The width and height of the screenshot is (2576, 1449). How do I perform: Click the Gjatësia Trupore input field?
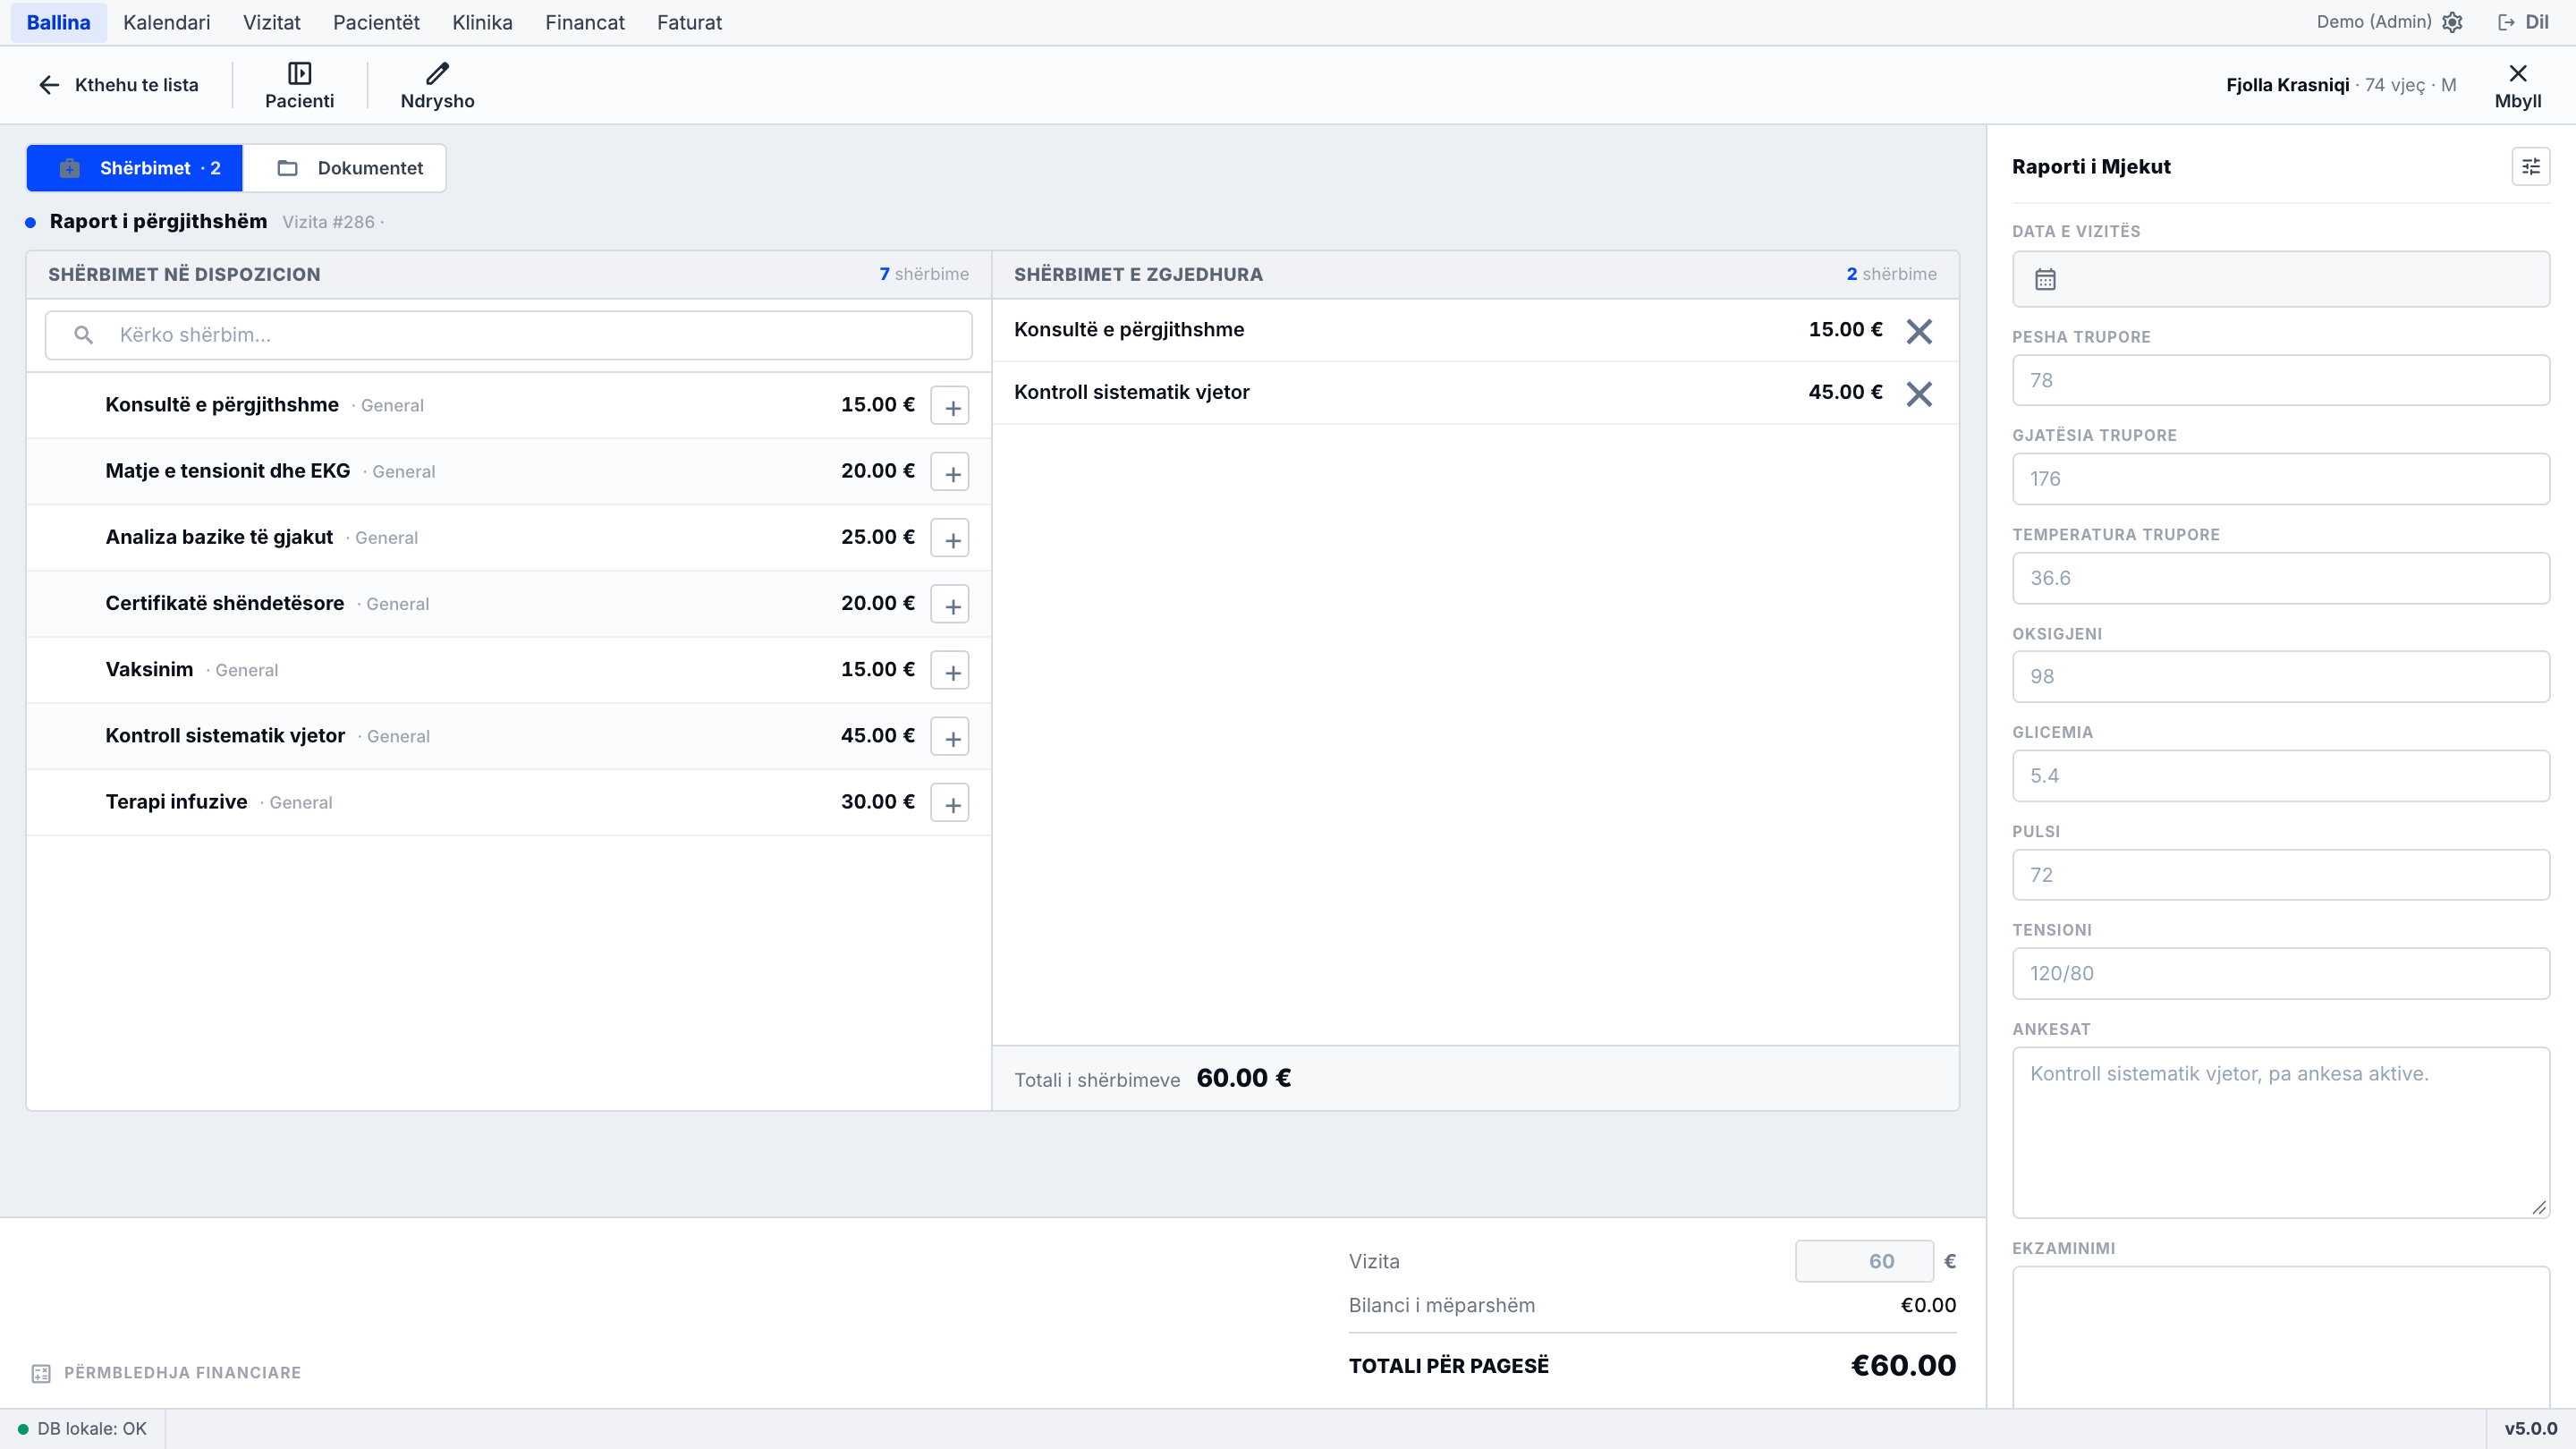pos(2280,479)
